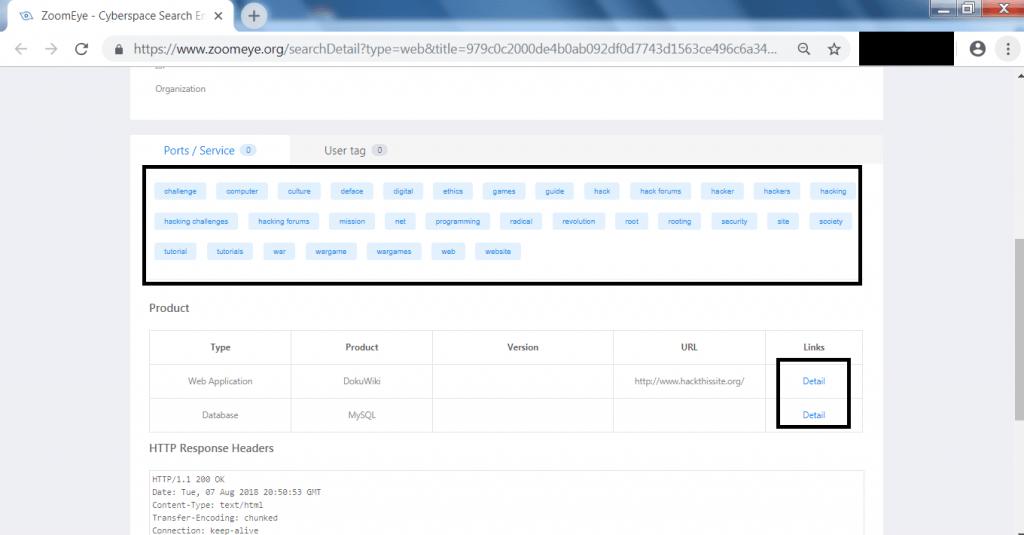Image resolution: width=1024 pixels, height=535 pixels.
Task: Click the 'Web Application' type cell
Action: 220,381
